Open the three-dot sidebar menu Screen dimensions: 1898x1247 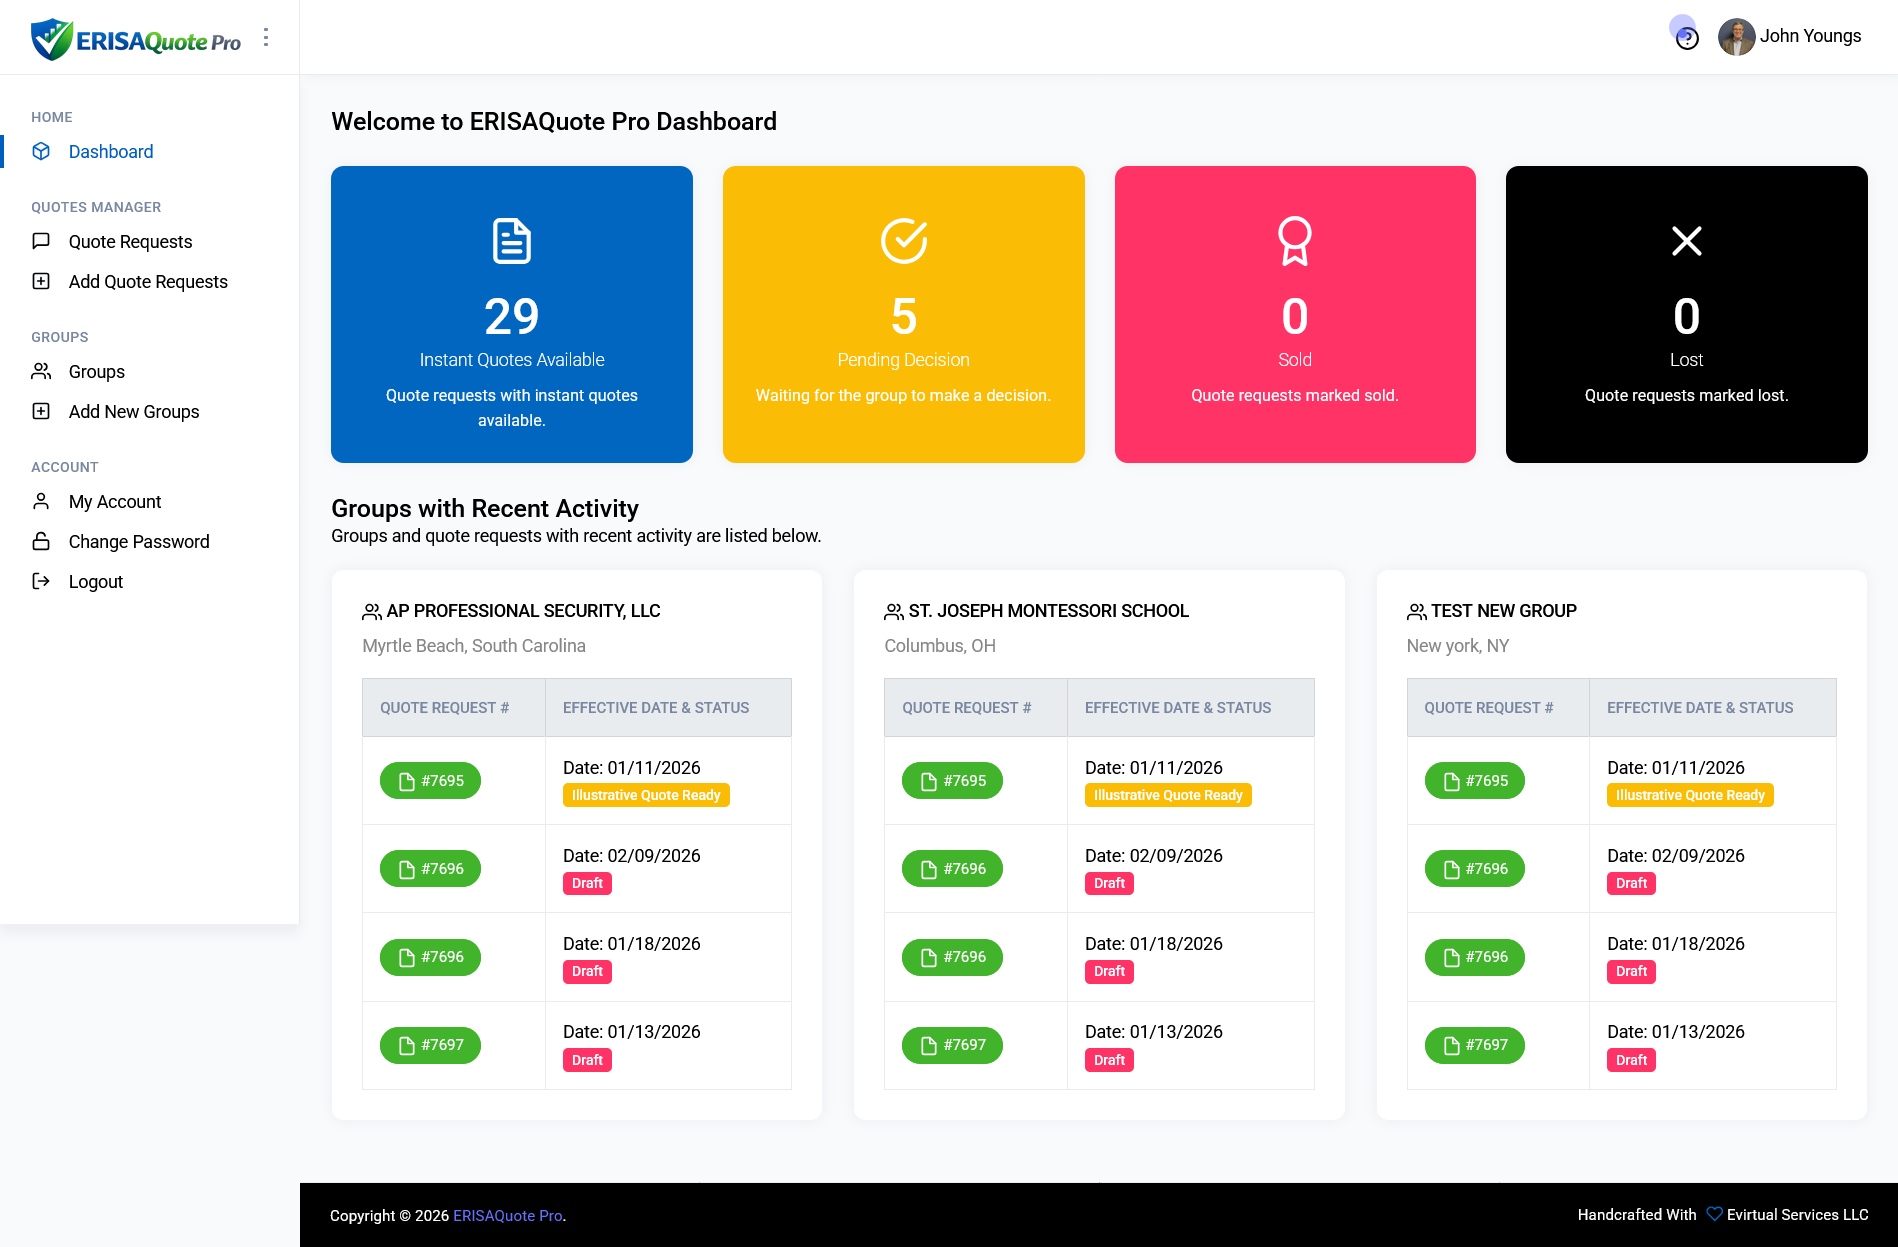click(266, 37)
